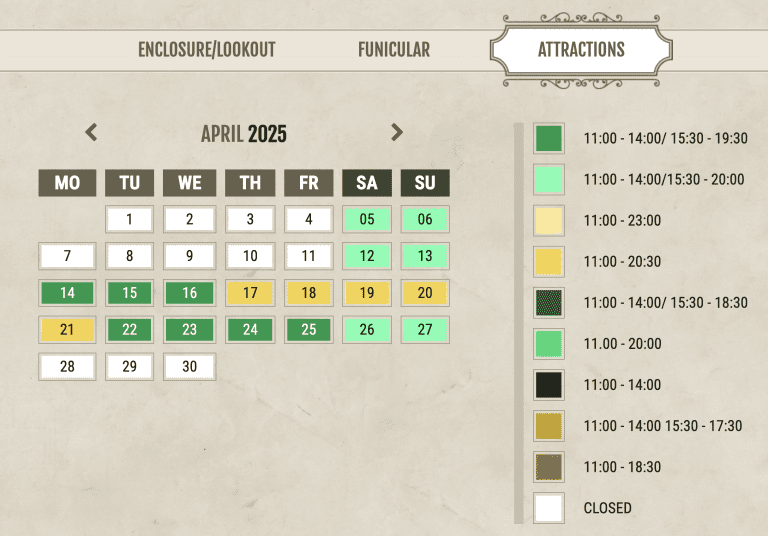Select April 14 on the calendar

click(x=67, y=293)
